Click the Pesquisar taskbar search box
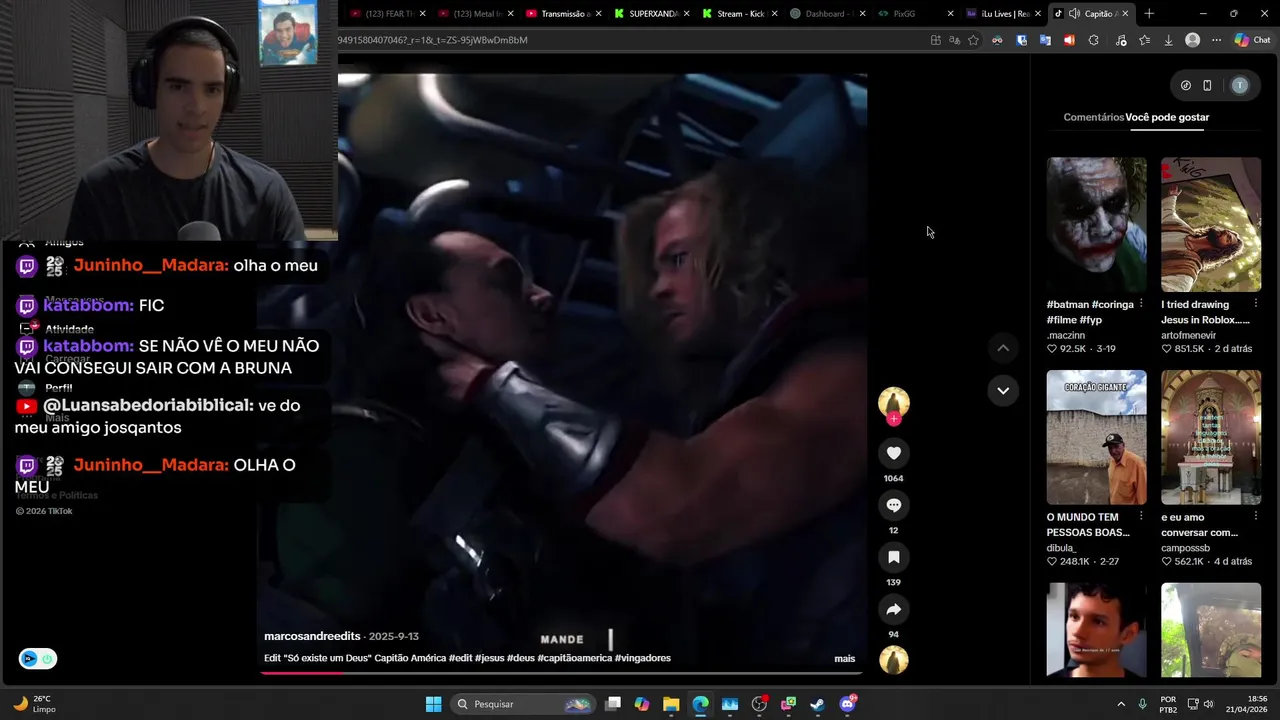Image resolution: width=1280 pixels, height=720 pixels. tap(524, 704)
